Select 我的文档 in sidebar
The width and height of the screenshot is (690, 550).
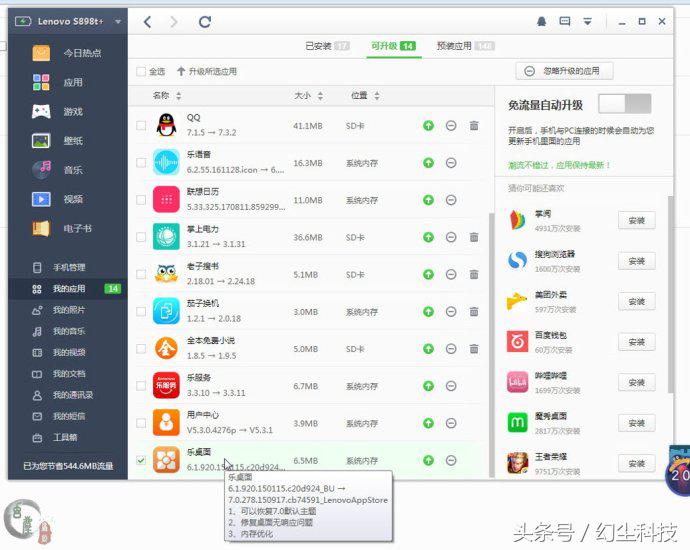(68, 374)
